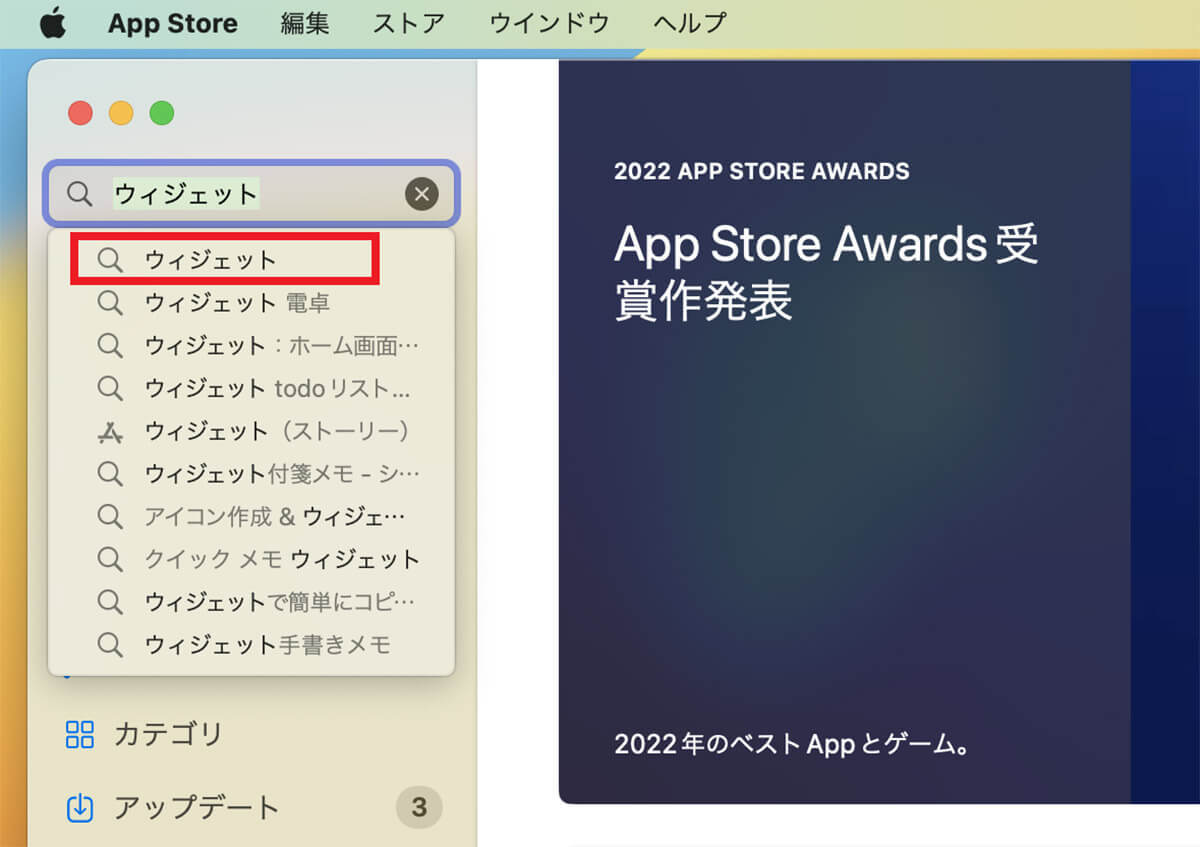This screenshot has width=1200, height=847.
Task: Select the suggestion ウィジェットで簡単にコピ…
Action: tap(251, 602)
